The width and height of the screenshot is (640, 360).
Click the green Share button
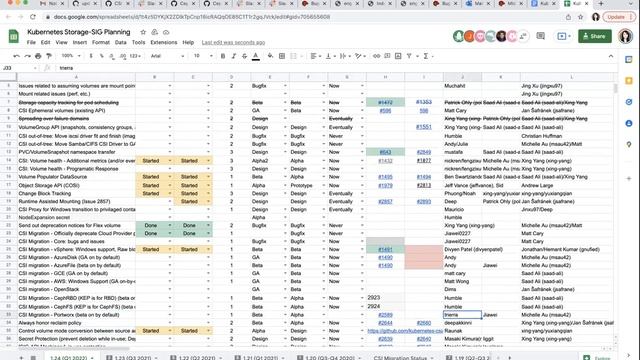coord(595,36)
